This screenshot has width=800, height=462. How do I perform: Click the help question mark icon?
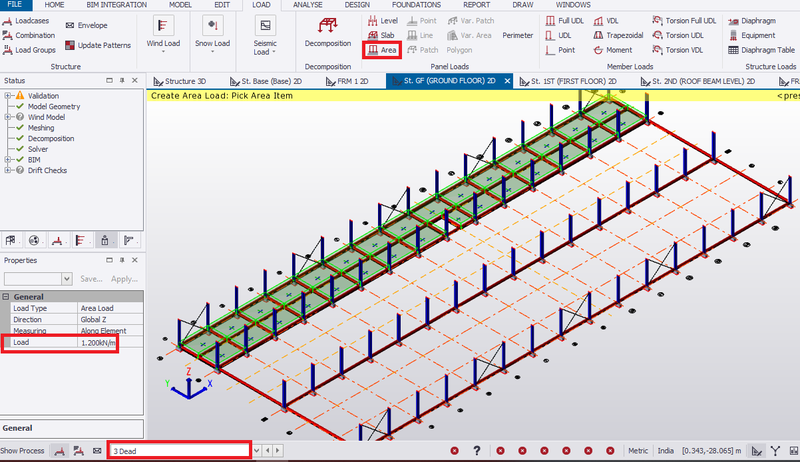point(477,451)
